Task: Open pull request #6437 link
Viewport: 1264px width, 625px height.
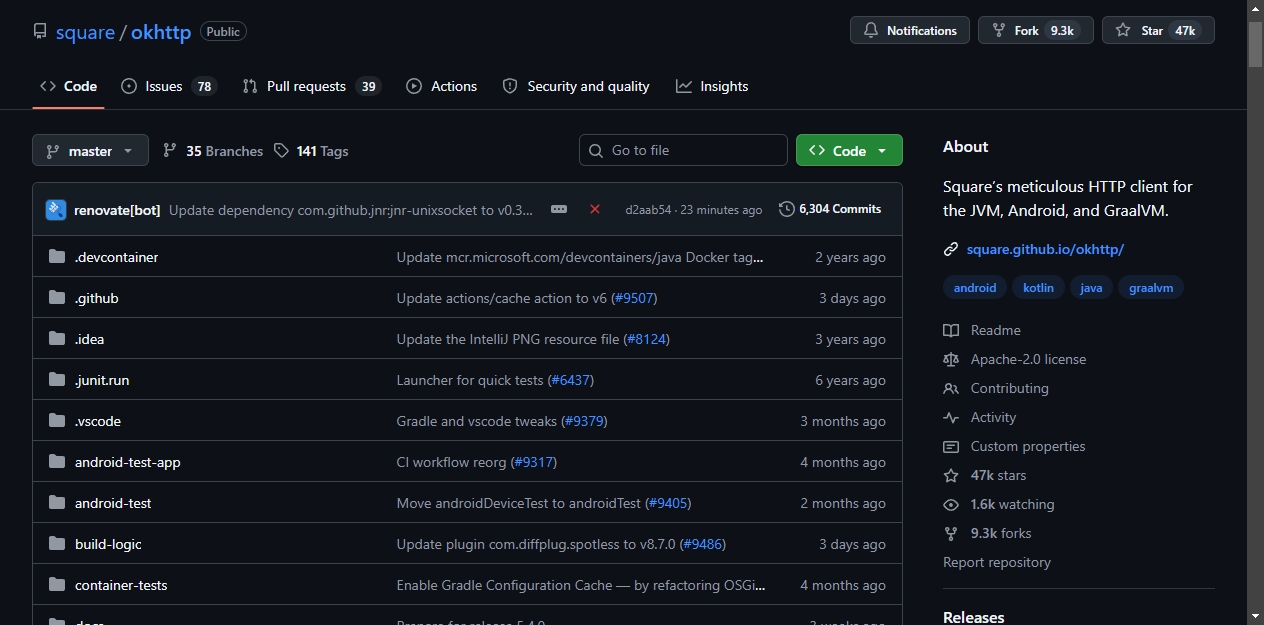Action: point(571,380)
